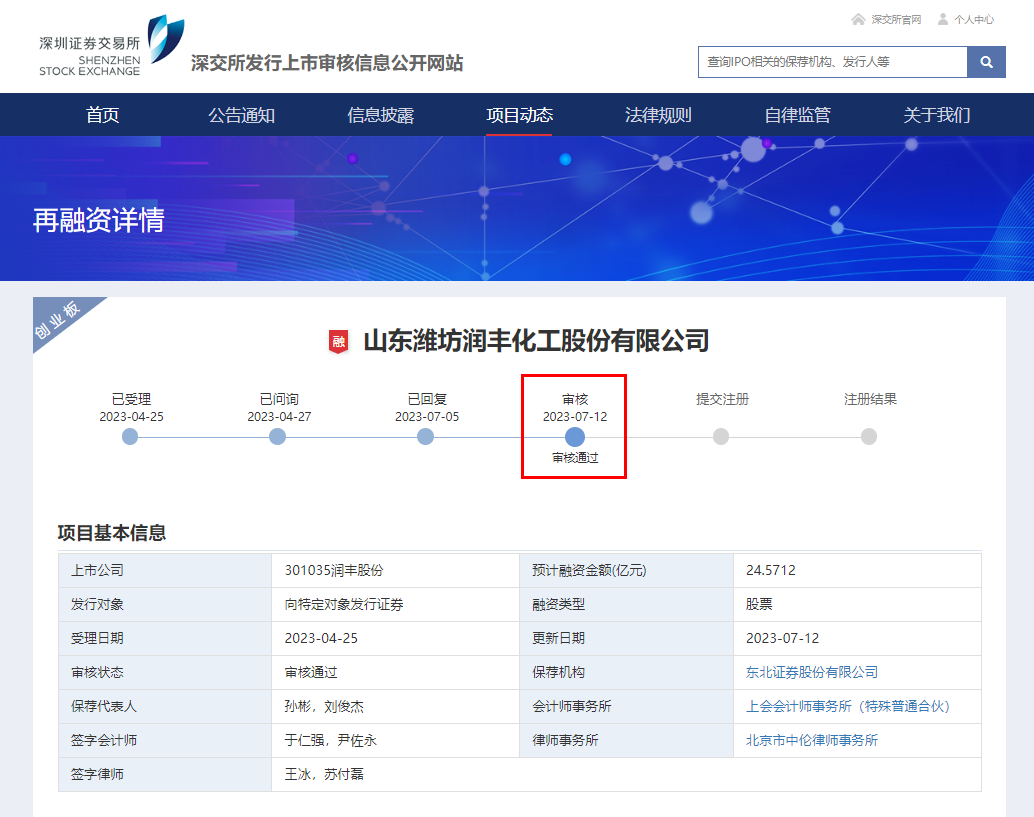Open the 上会会计师事务所 link
The height and width of the screenshot is (817, 1034).
(x=847, y=707)
